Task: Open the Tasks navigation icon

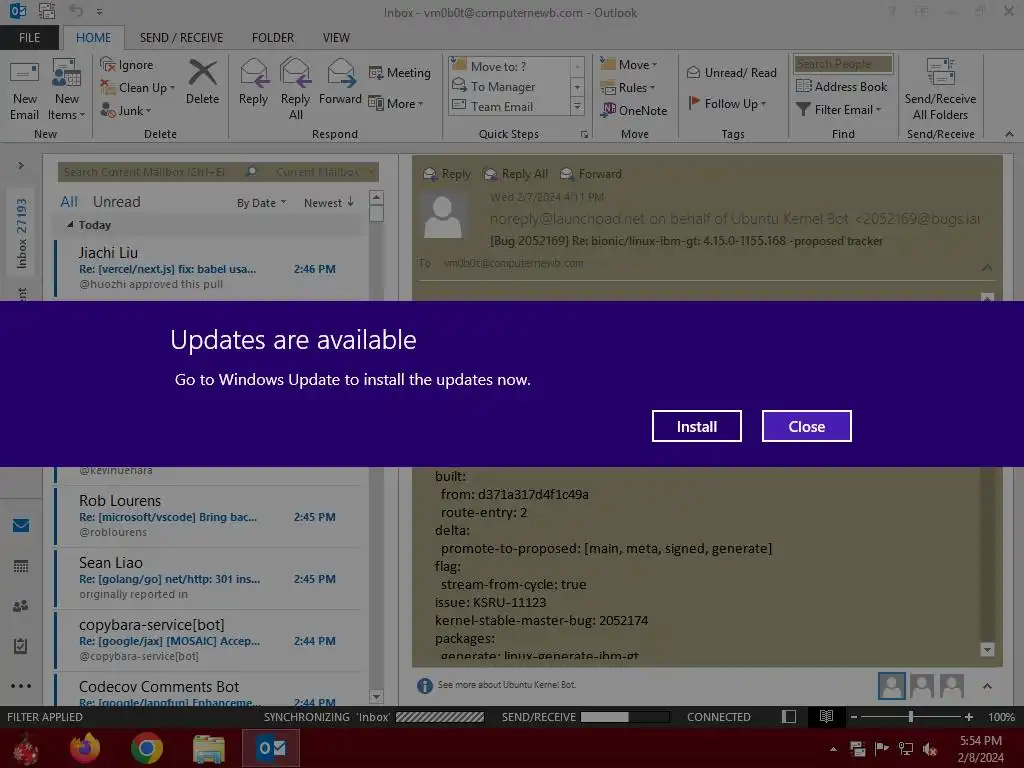Action: click(21, 646)
